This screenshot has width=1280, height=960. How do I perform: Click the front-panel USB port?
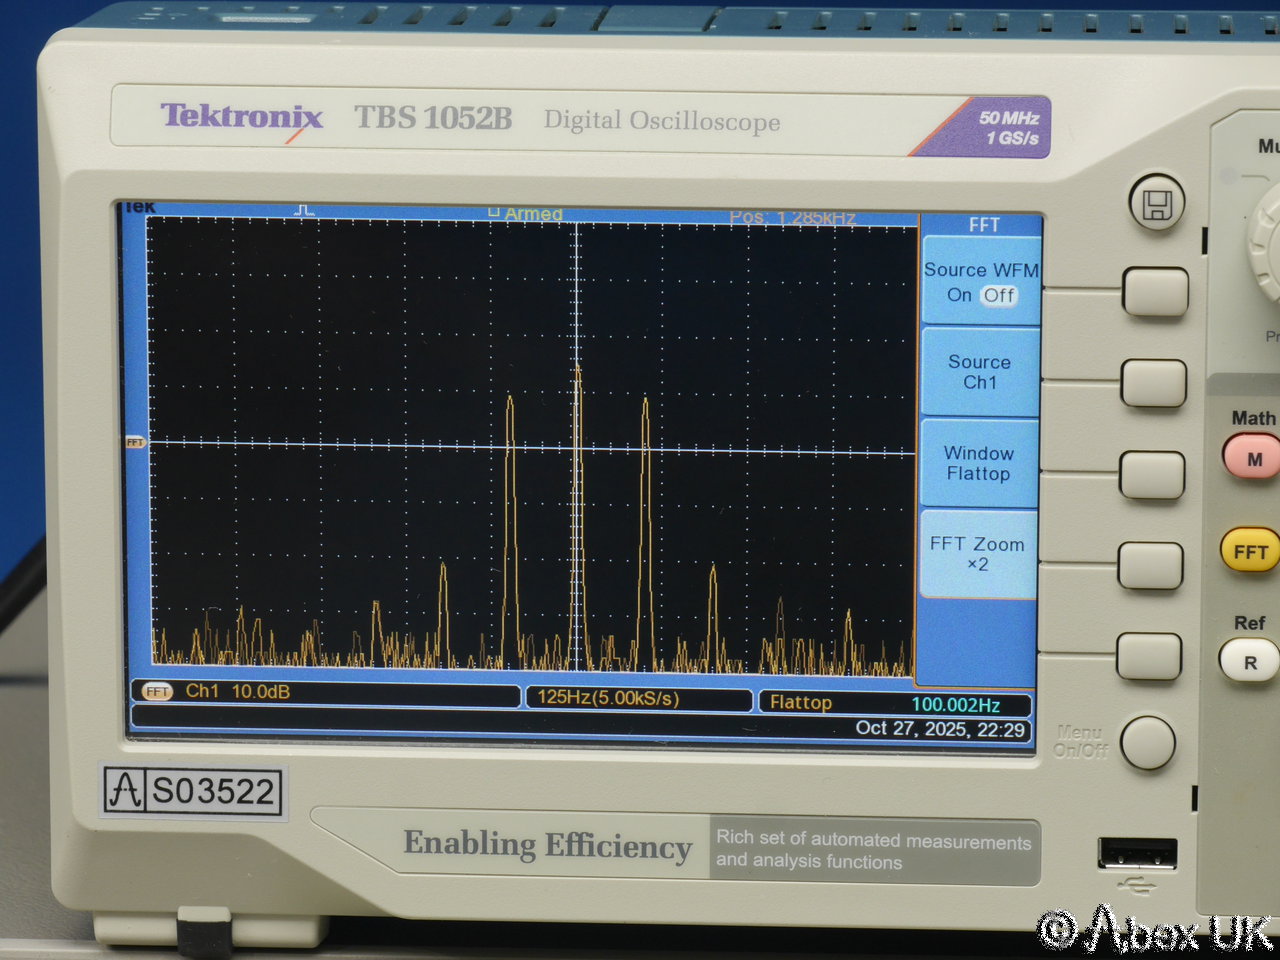pos(1137,855)
